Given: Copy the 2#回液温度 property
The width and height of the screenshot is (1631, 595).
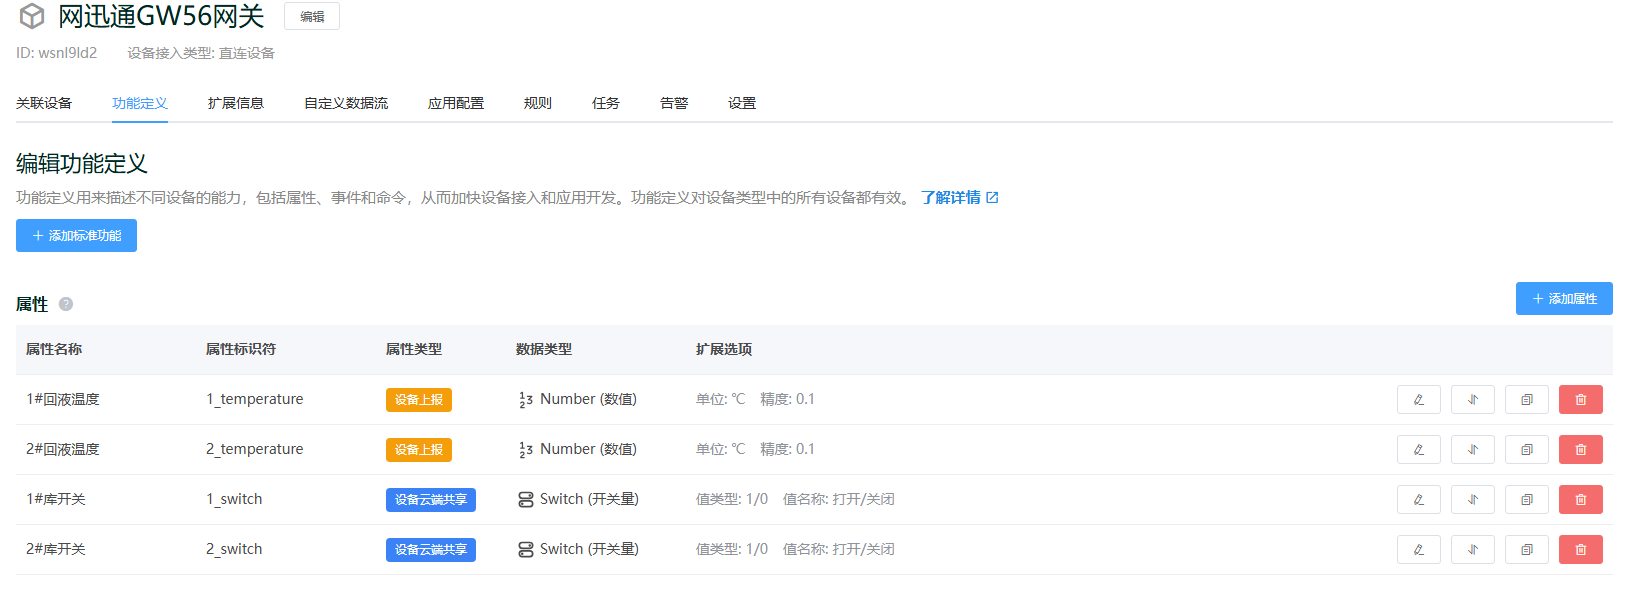Looking at the screenshot, I should coord(1526,449).
